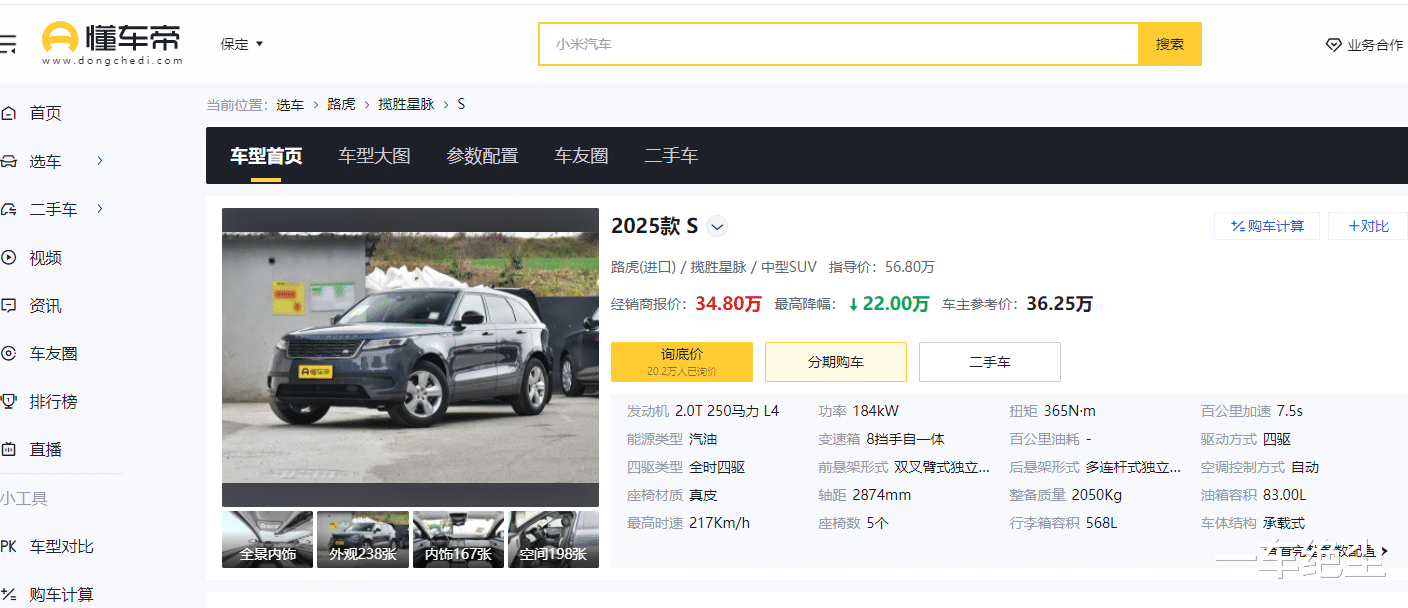Image resolution: width=1408 pixels, height=608 pixels.
Task: Click the 视频 play icon in the sidebar
Action: pos(9,257)
